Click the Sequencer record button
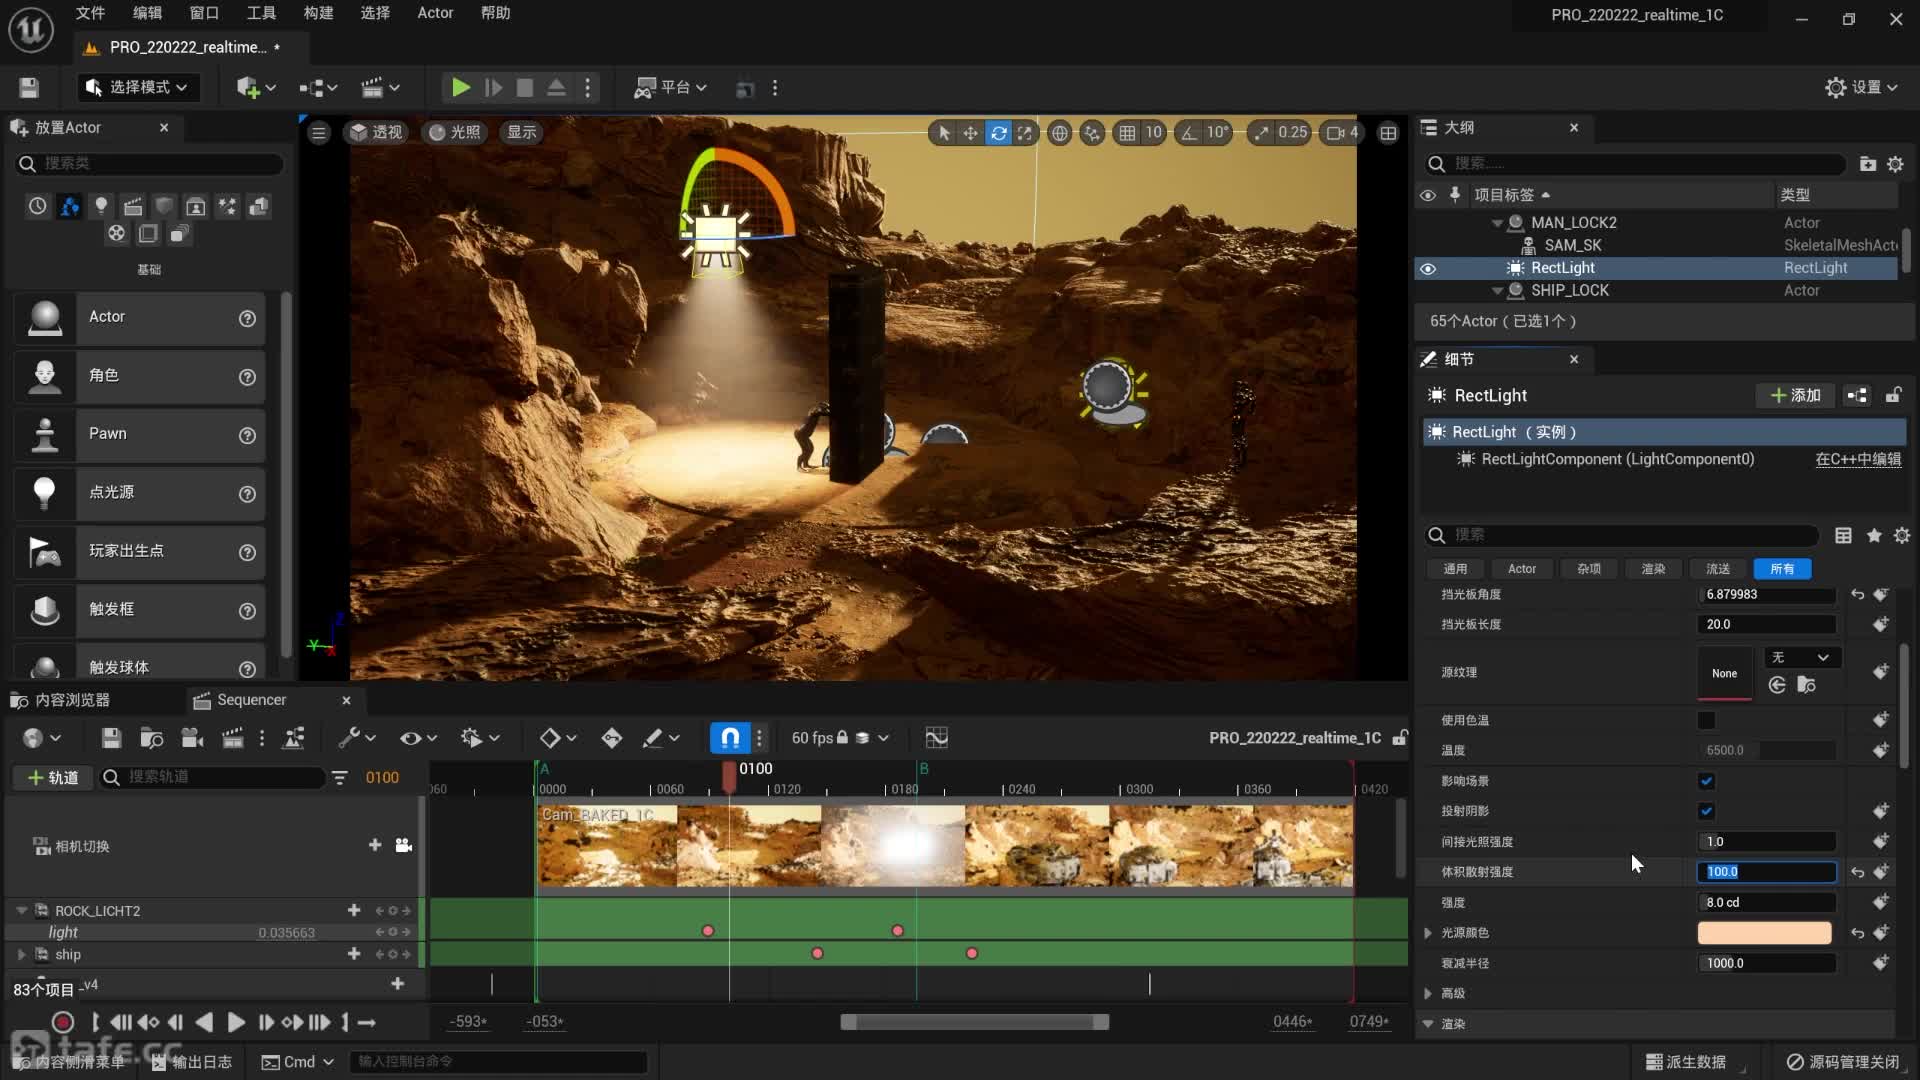 coord(62,1023)
